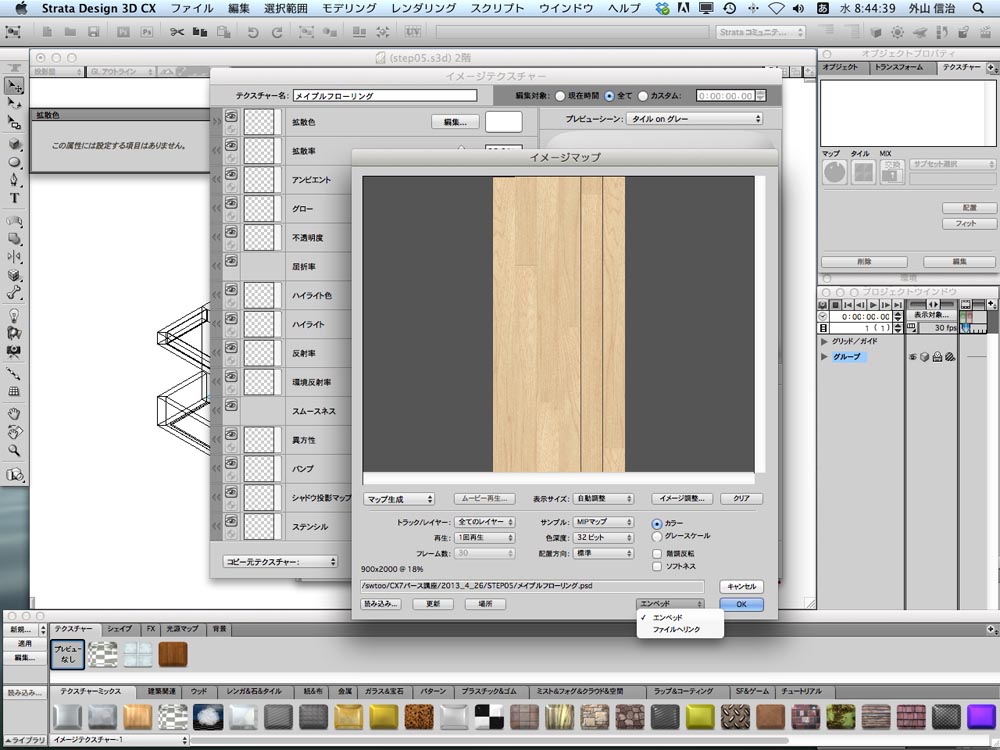Click the redo arrow in toolbar
Viewport: 1000px width, 750px height.
click(277, 32)
